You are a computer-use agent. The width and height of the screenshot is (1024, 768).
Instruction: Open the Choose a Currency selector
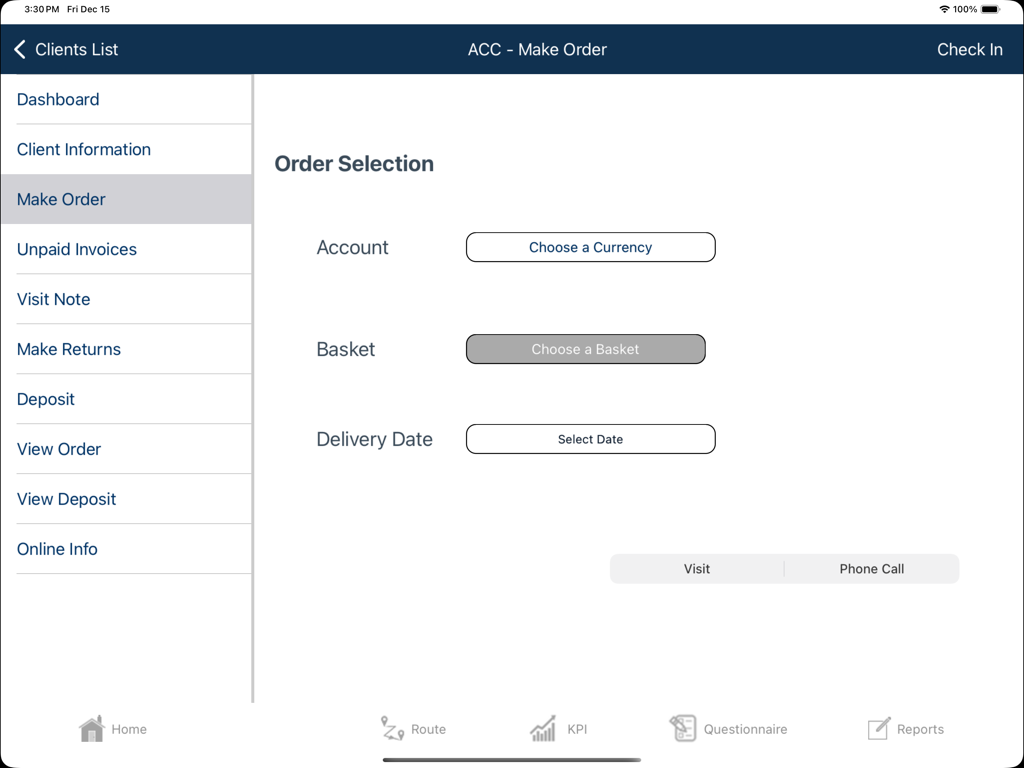pyautogui.click(x=590, y=247)
